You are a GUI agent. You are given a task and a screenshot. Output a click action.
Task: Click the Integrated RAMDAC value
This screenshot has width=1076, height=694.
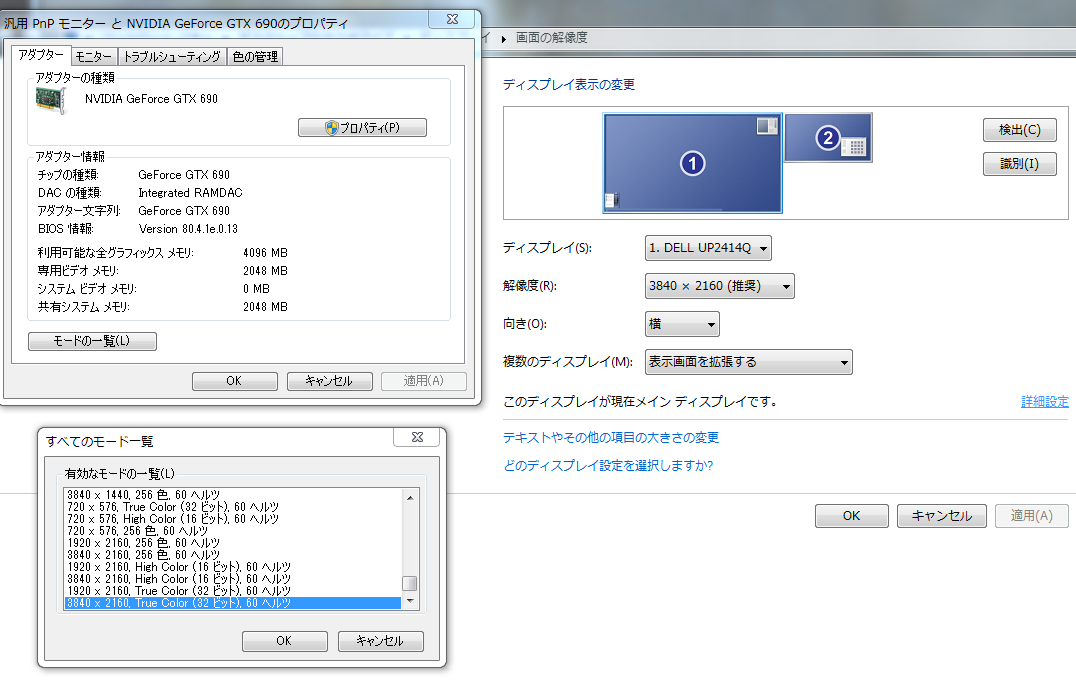pos(190,193)
